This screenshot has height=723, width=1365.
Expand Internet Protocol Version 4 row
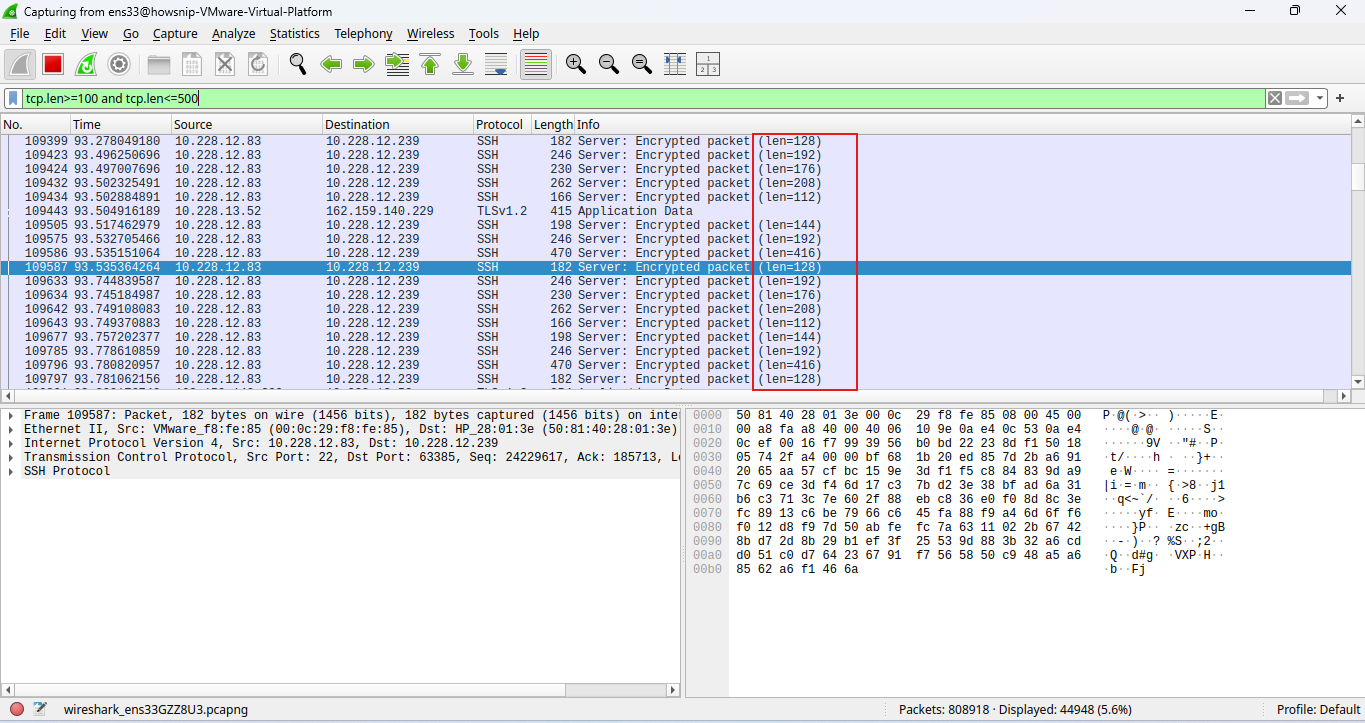click(10, 443)
